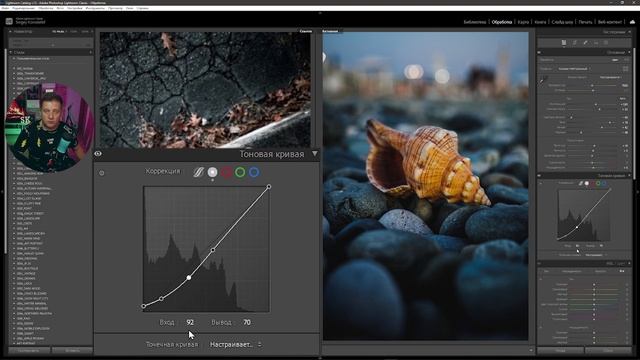Adjust the first HSL hue slider, the red one

[594, 284]
